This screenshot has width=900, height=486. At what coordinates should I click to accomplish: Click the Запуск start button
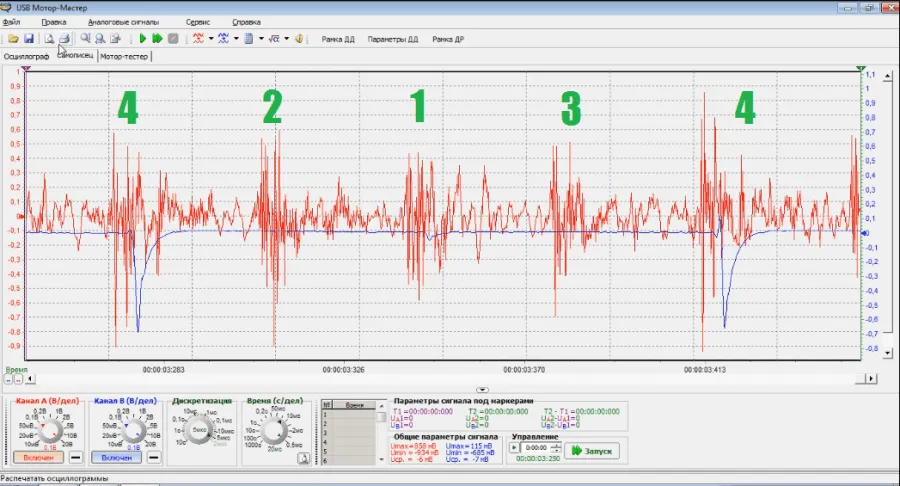pos(592,451)
